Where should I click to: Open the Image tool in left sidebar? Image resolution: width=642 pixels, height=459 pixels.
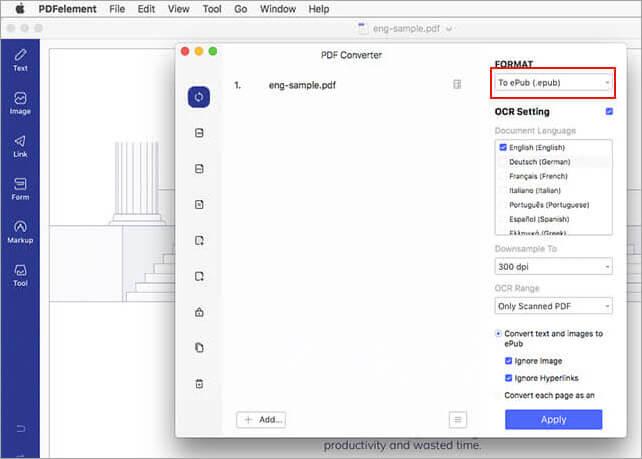(x=20, y=103)
